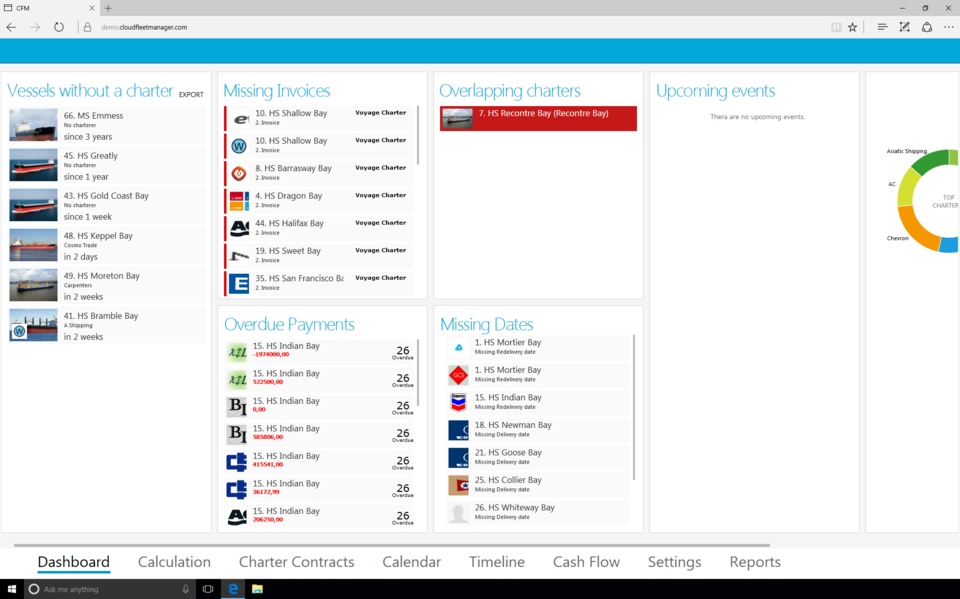
Task: Click the favorites star icon in address bar
Action: tap(852, 27)
